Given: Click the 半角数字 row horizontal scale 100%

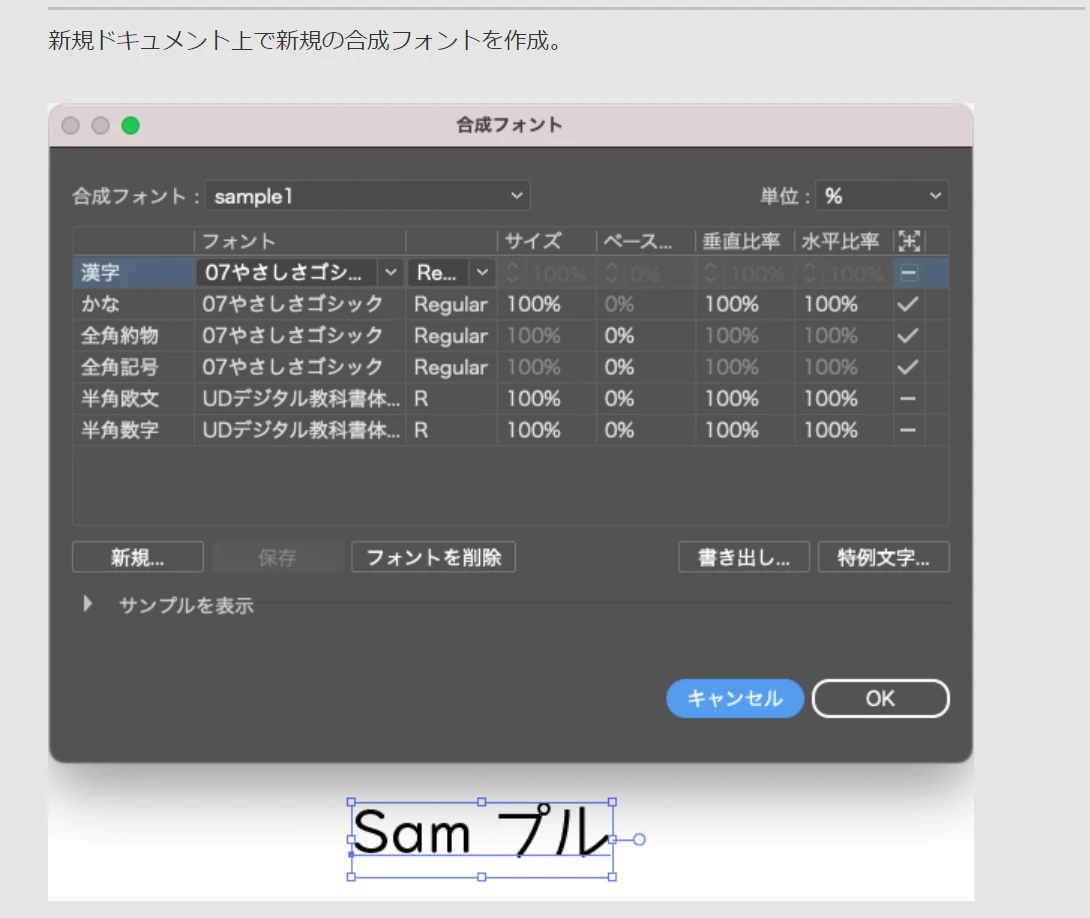Looking at the screenshot, I should (x=831, y=430).
